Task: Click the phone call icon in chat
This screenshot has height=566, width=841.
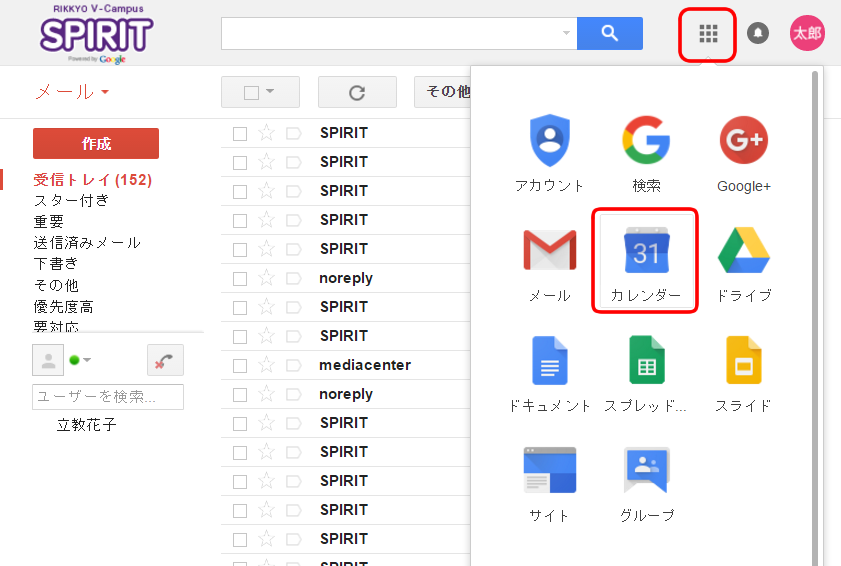Action: [x=165, y=360]
